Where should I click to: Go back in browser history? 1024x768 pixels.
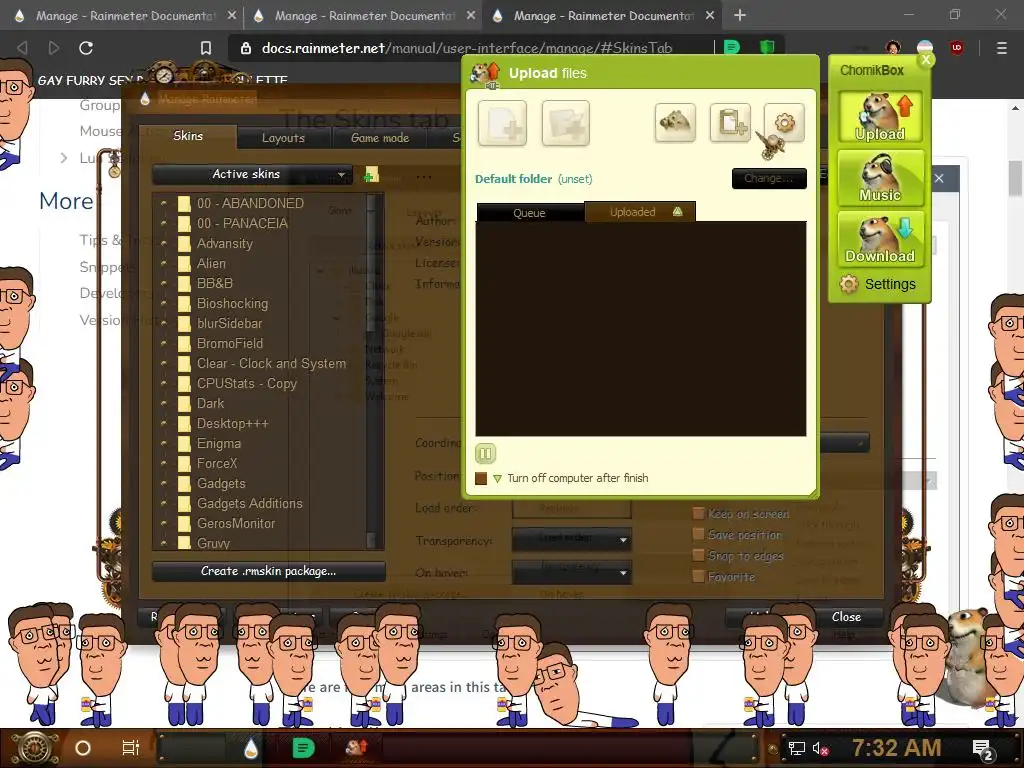[22, 48]
